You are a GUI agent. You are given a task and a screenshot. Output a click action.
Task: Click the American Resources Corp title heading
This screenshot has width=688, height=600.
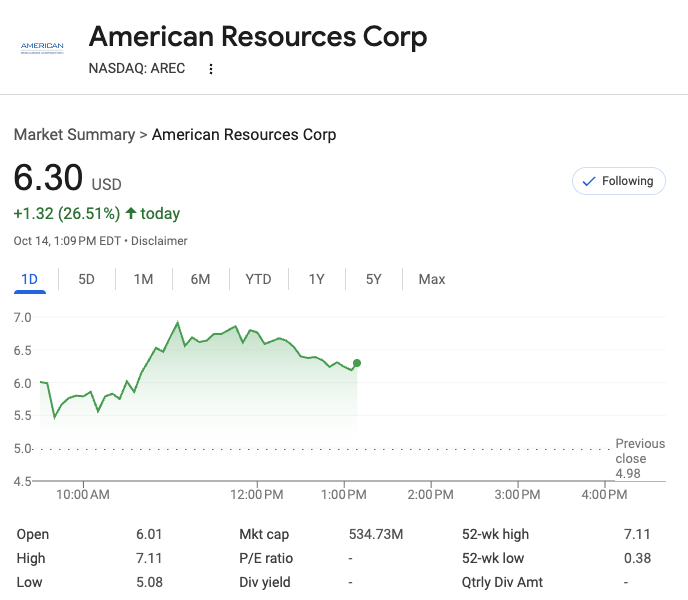(x=258, y=36)
